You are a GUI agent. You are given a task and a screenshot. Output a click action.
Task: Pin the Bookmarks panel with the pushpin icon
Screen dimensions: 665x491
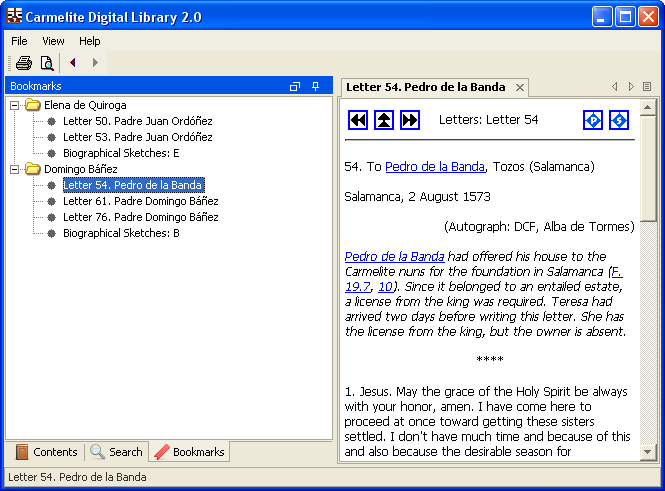pos(316,87)
